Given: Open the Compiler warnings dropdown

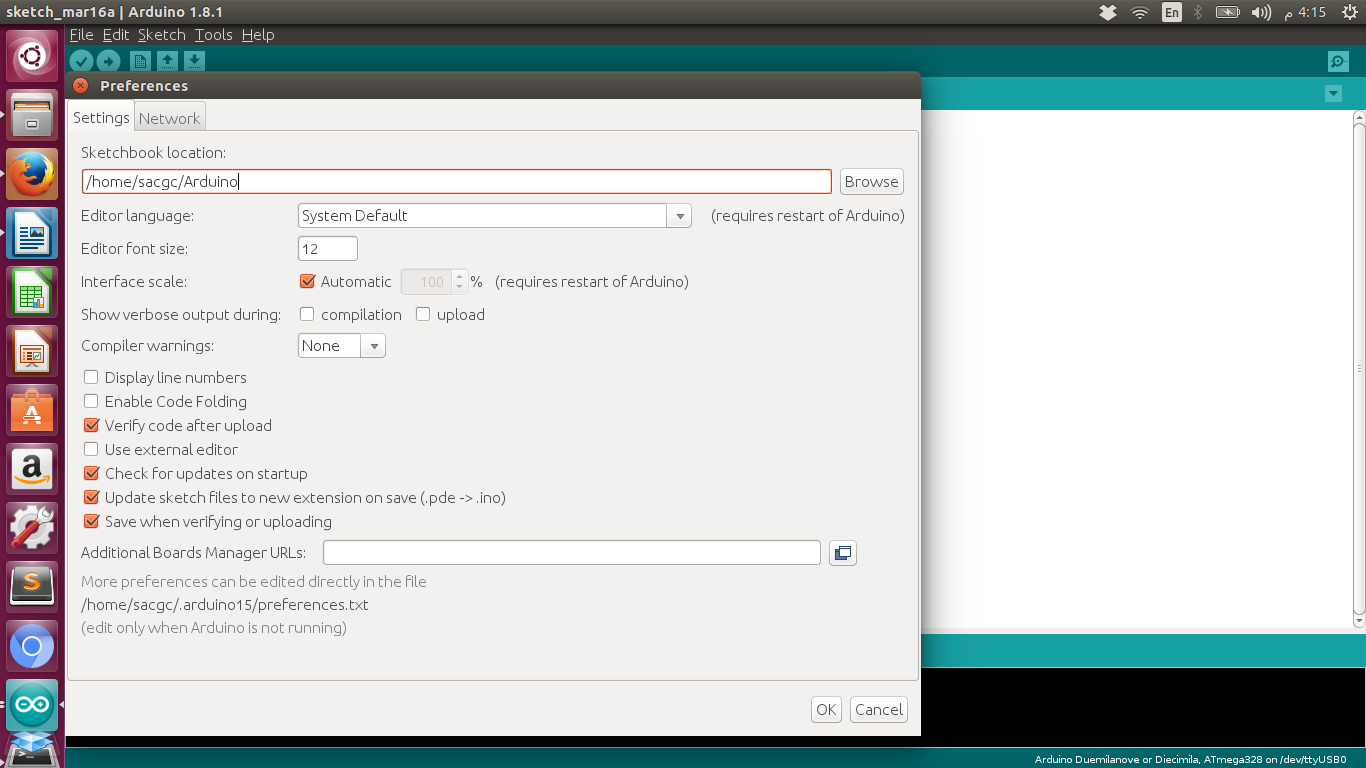Looking at the screenshot, I should click(342, 346).
